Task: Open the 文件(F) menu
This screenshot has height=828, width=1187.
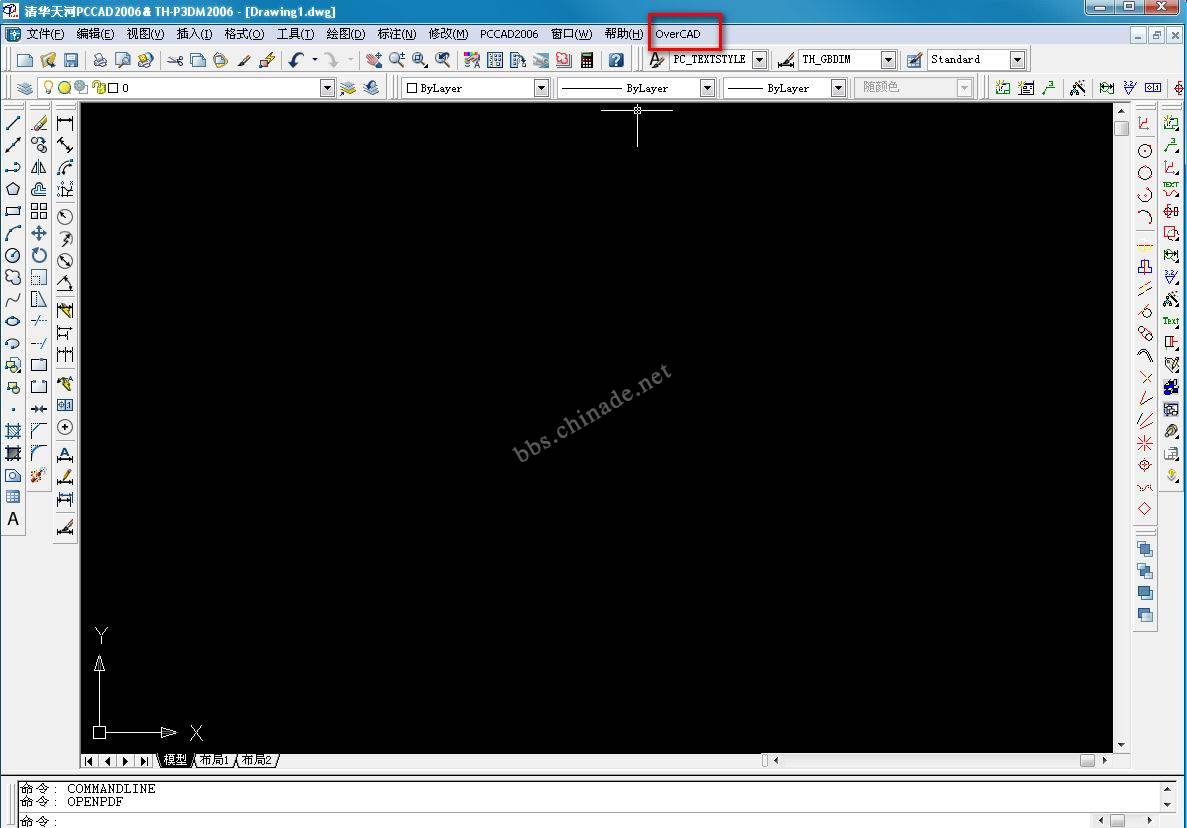Action: 45,34
